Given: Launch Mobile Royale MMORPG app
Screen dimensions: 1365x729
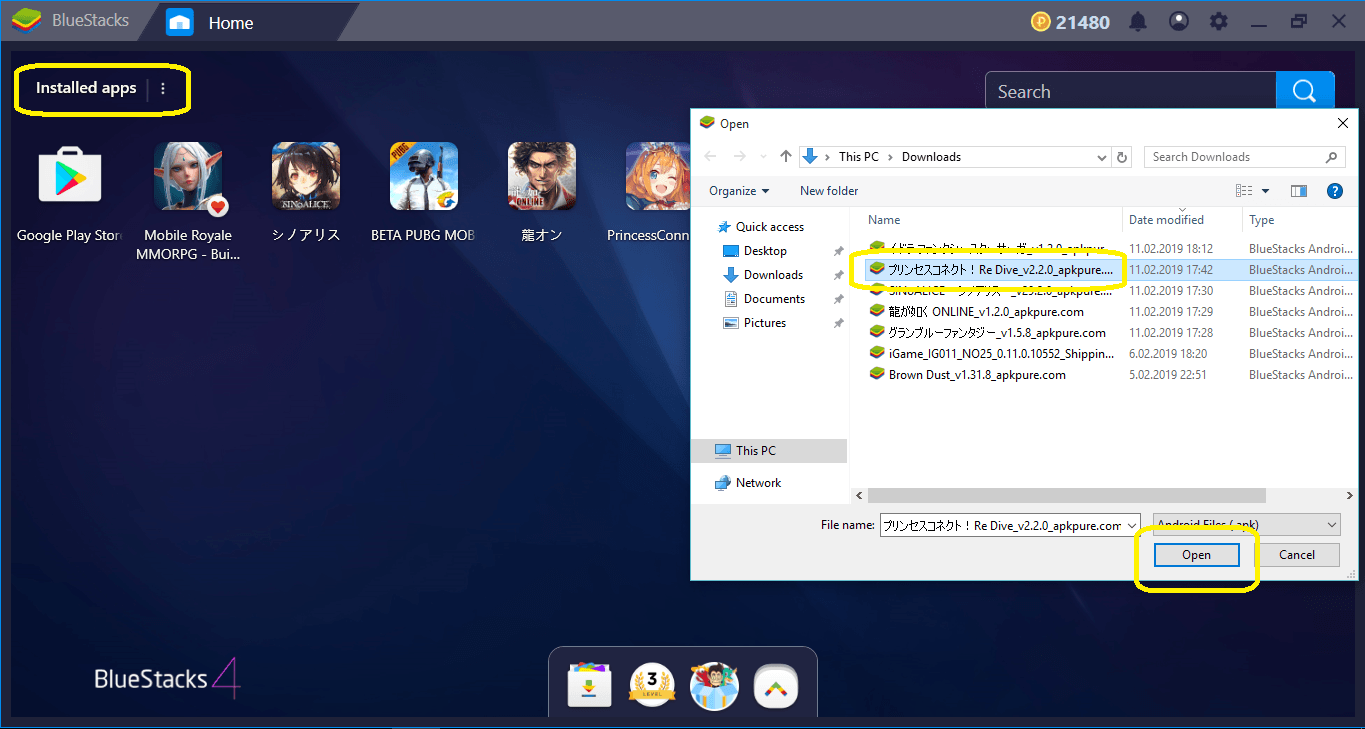Looking at the screenshot, I should 188,176.
